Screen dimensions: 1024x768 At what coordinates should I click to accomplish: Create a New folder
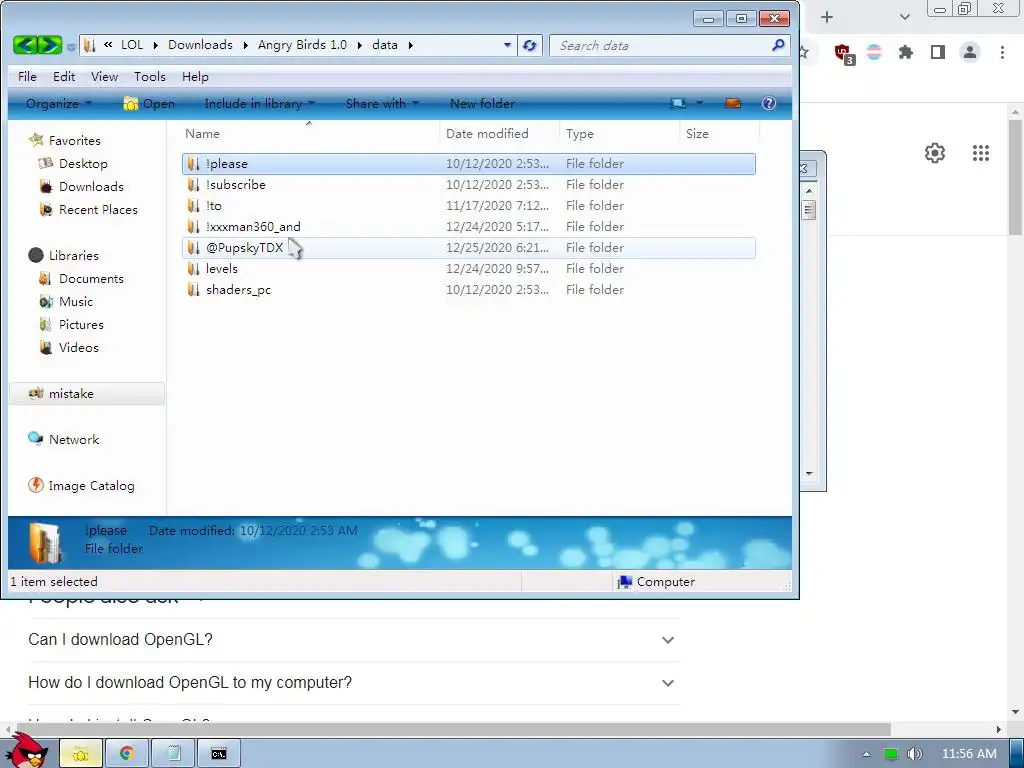[482, 103]
